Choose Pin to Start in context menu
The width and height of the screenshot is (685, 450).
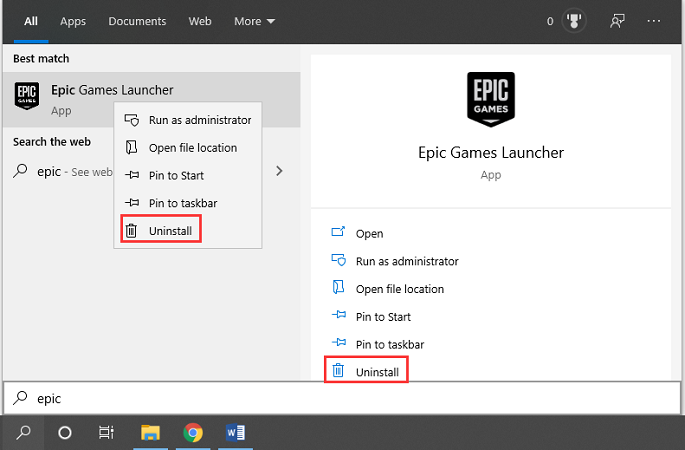188,175
